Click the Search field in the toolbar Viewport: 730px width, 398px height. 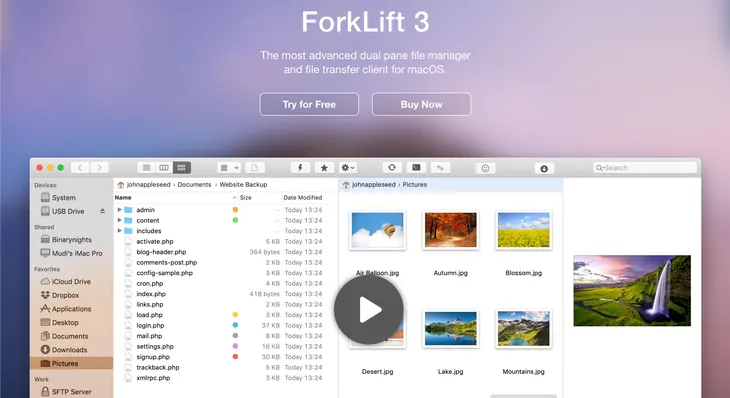click(645, 168)
